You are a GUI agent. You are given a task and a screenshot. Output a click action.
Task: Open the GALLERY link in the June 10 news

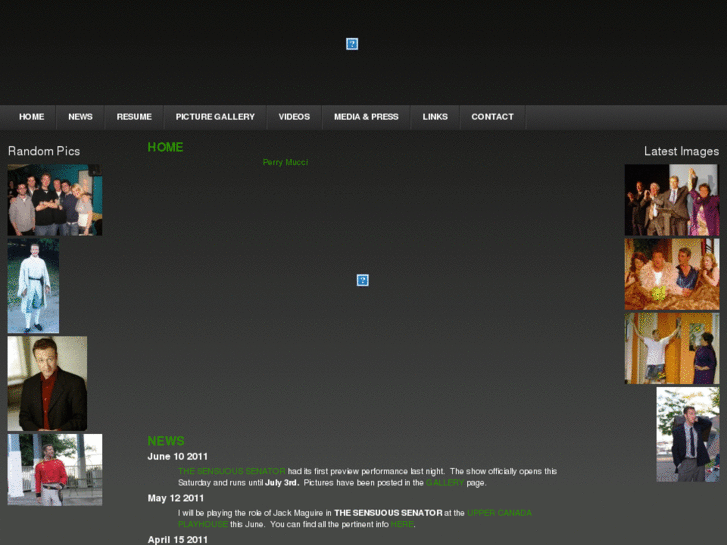tap(445, 483)
